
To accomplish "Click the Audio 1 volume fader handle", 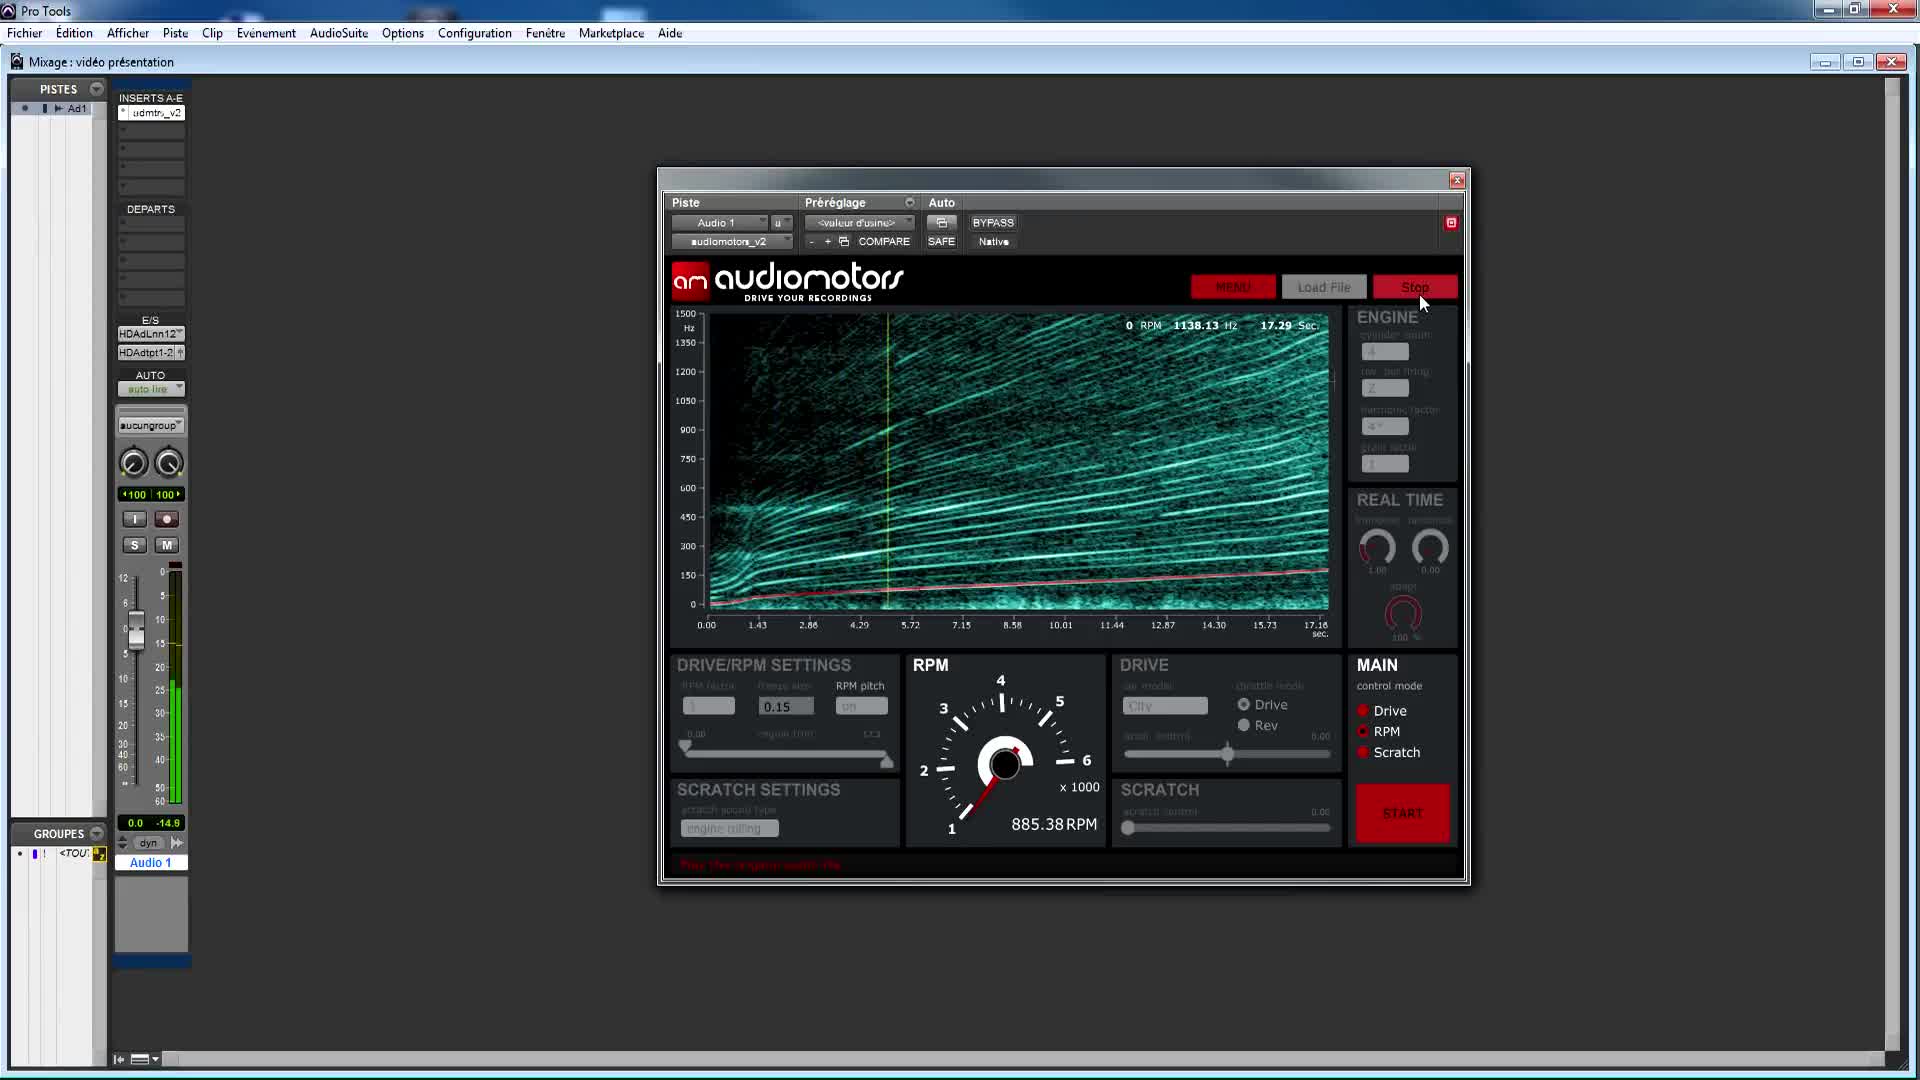I will click(x=136, y=630).
